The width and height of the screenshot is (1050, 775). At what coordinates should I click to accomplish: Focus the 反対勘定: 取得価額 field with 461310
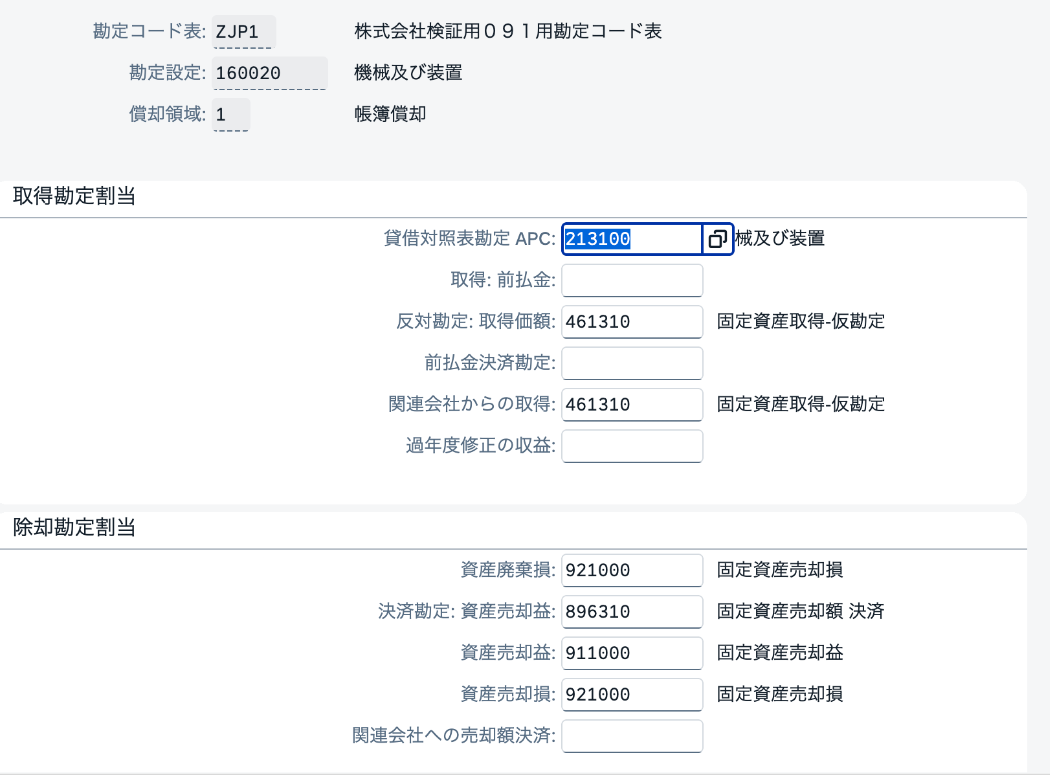click(x=632, y=322)
